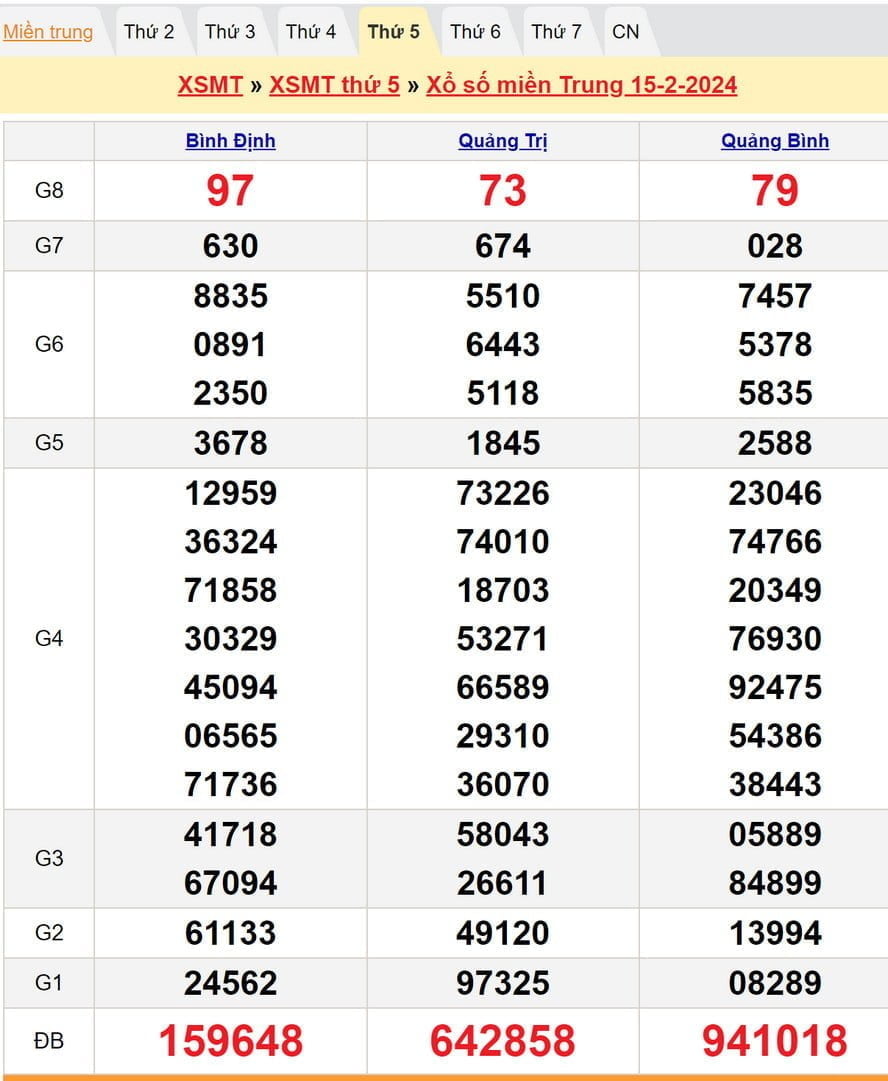The image size is (888, 1081).
Task: Select the active Thứ 5 tab
Action: coord(393,32)
